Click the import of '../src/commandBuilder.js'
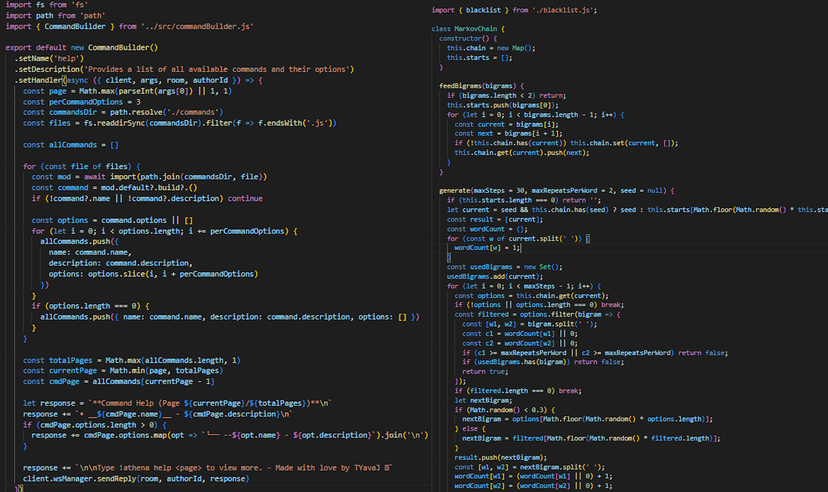 129,26
